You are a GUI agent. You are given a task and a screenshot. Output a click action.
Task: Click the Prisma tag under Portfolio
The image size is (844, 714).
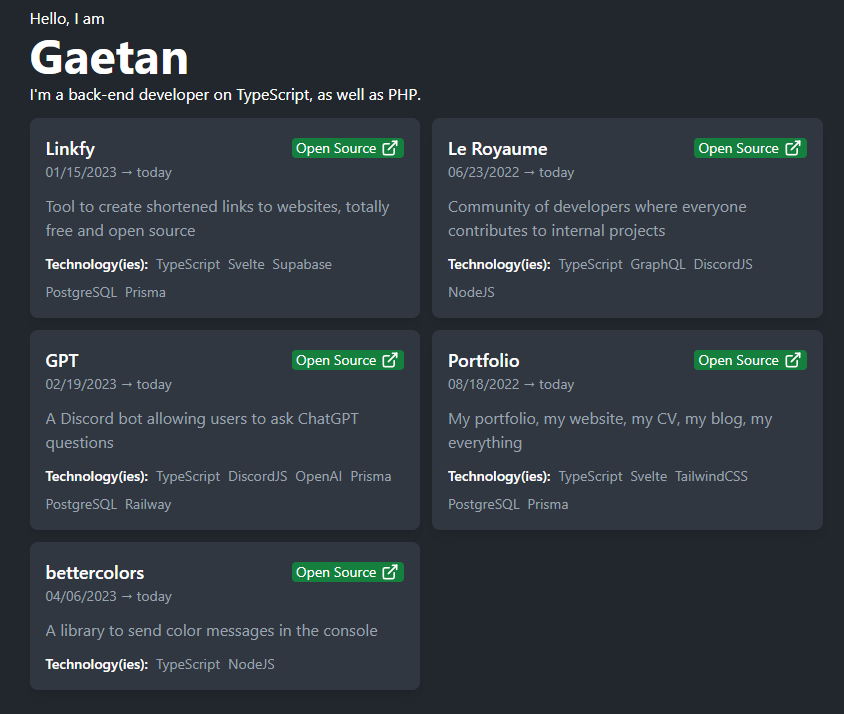pos(547,503)
